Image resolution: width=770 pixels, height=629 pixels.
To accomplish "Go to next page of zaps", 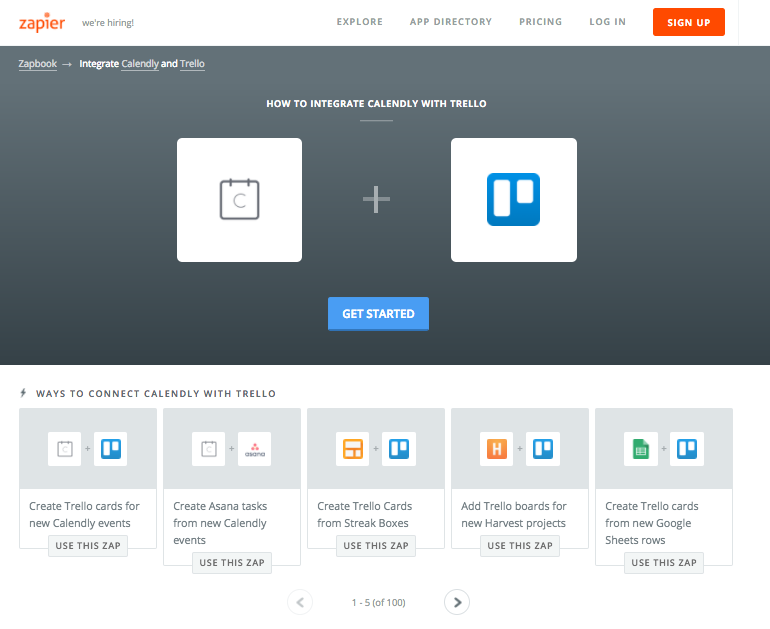I will point(457,602).
